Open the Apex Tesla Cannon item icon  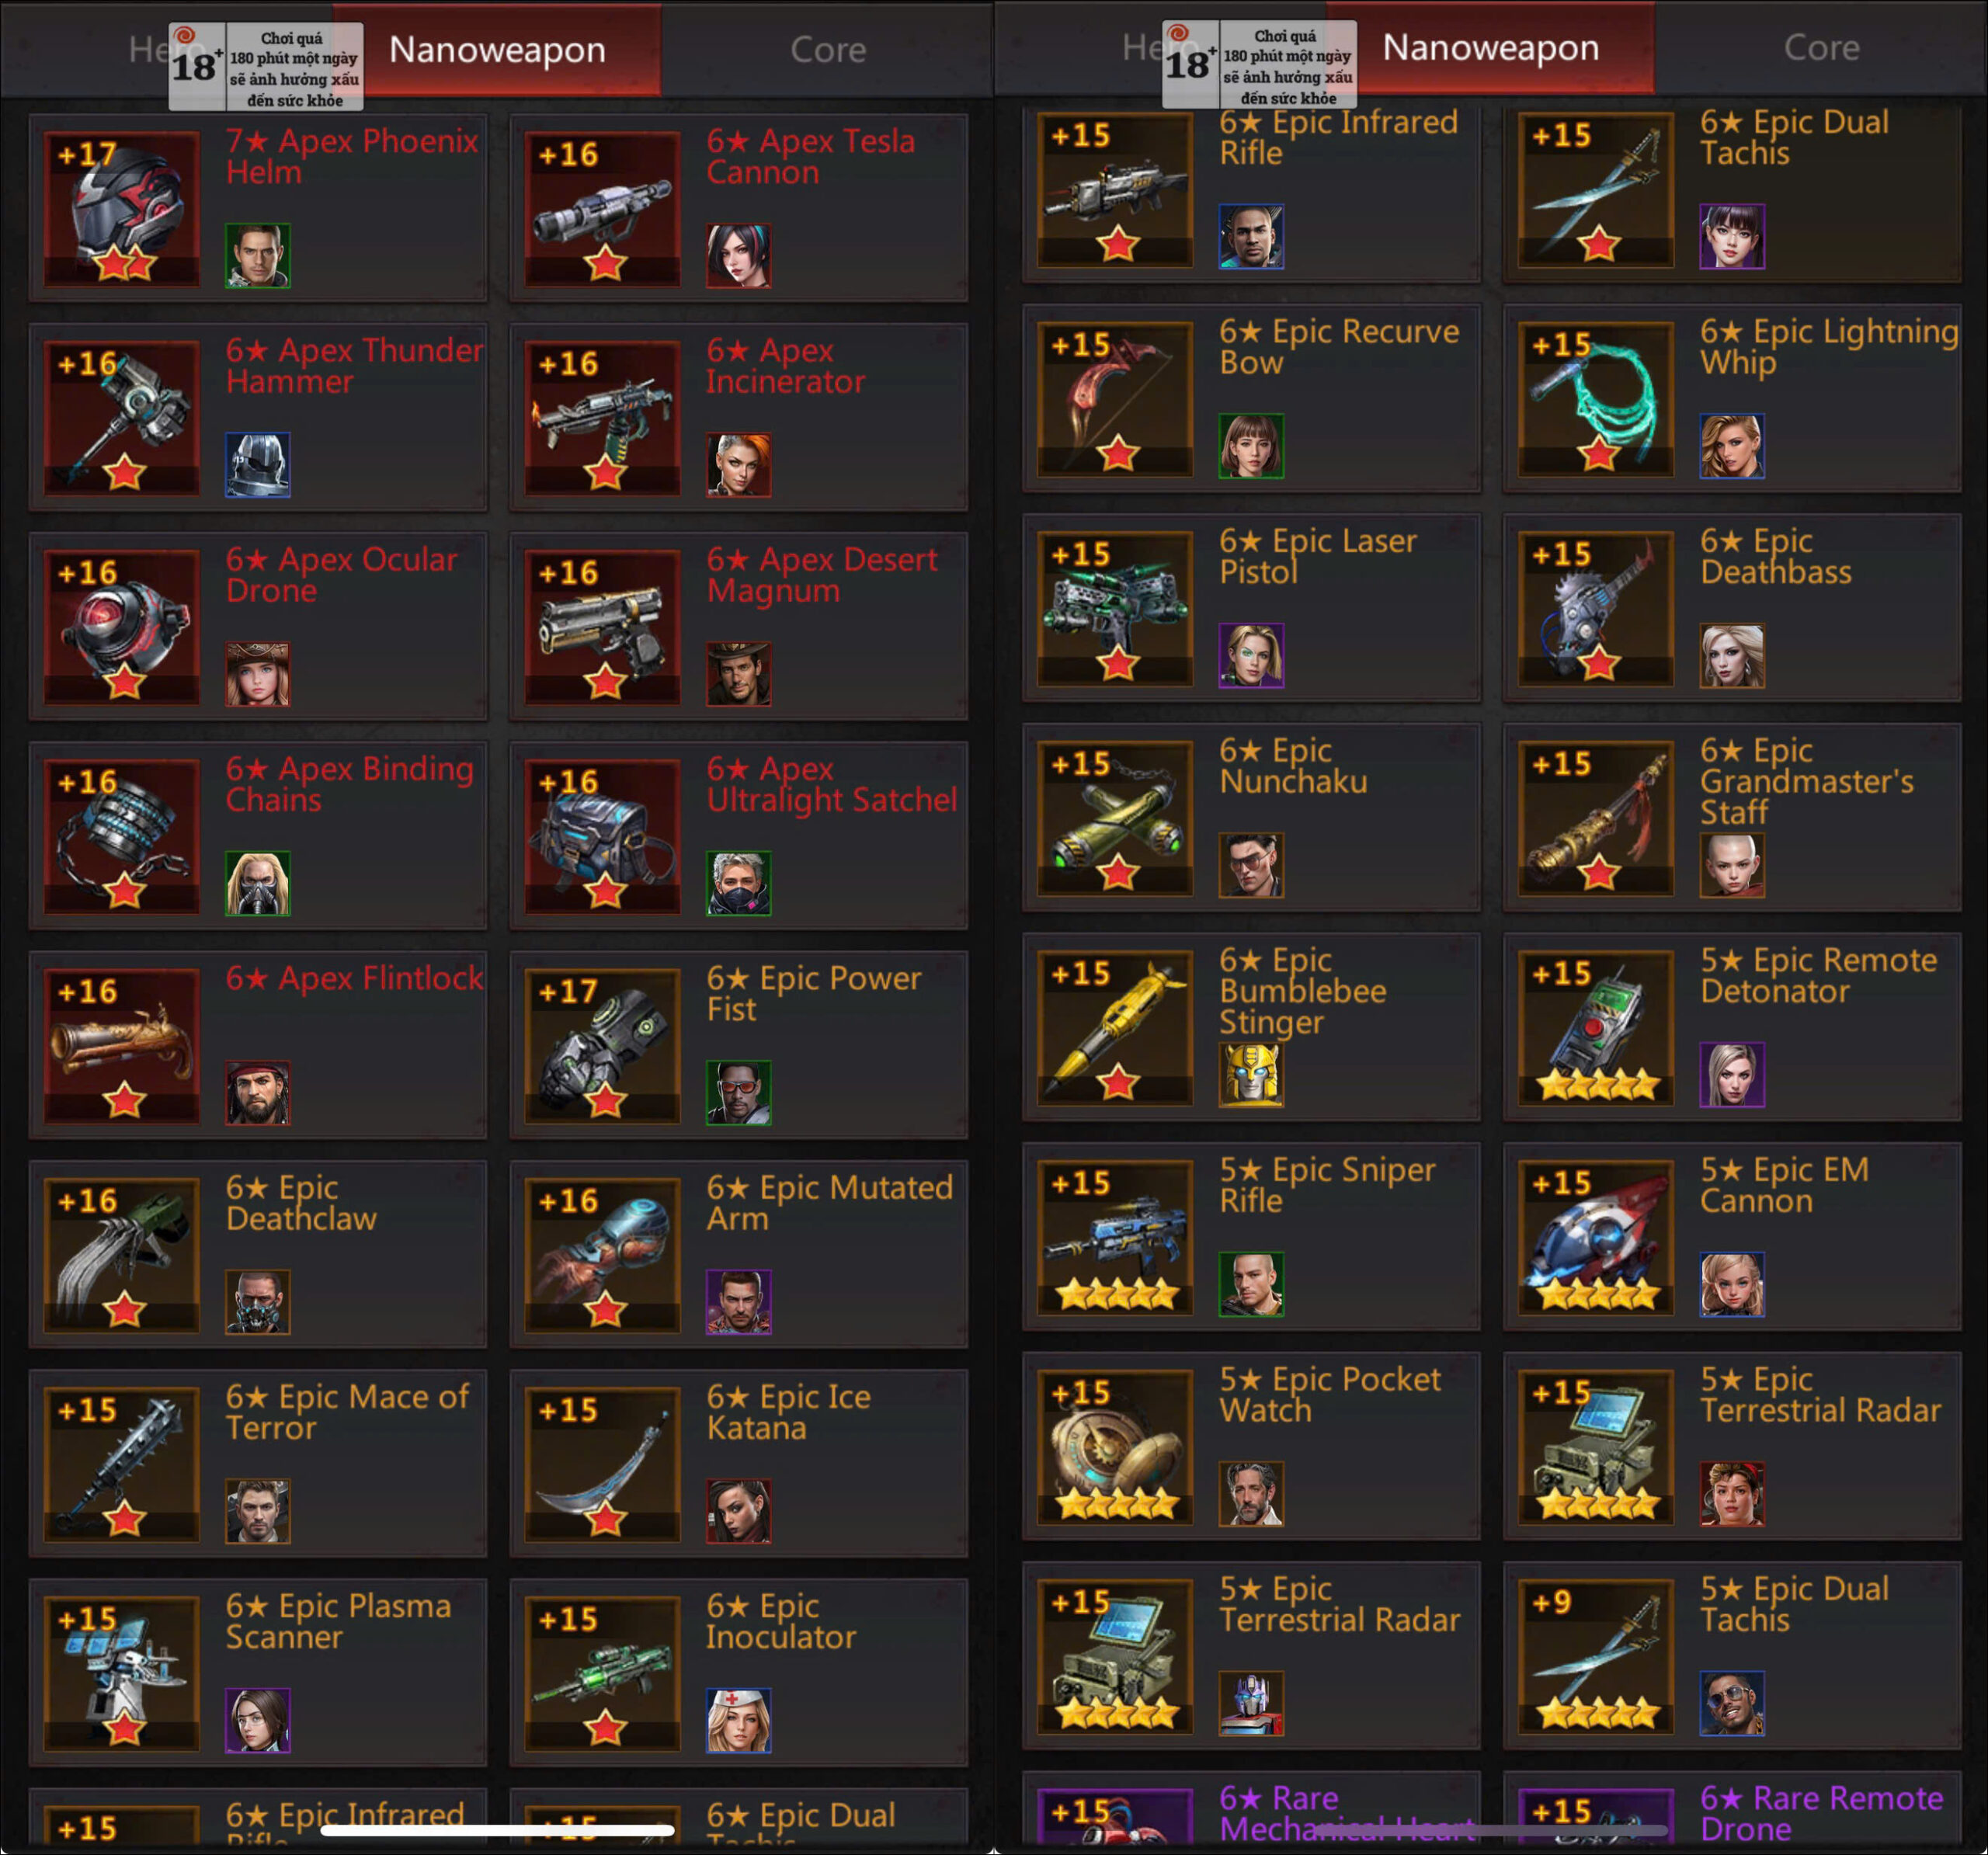click(603, 209)
